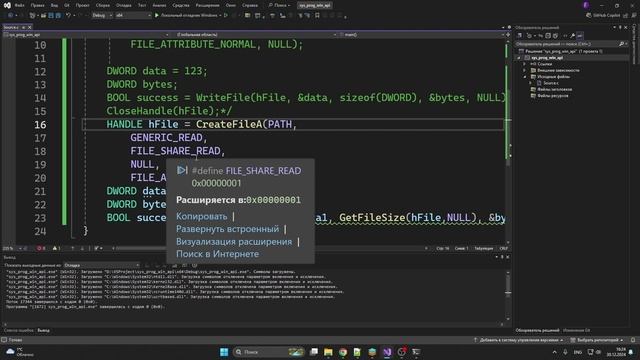Click the editor horizontal scrollbar
This screenshot has height=360, width=640.
click(x=269, y=248)
